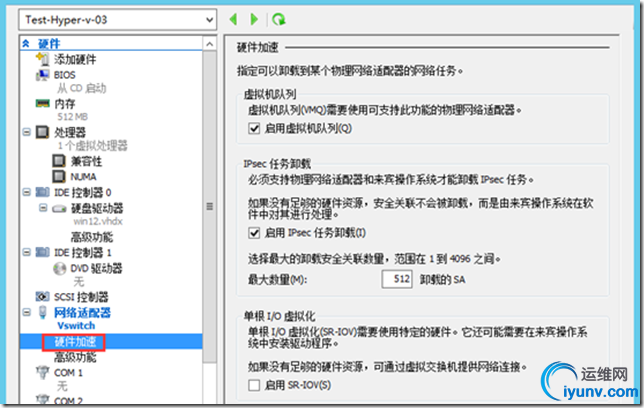Image resolution: width=644 pixels, height=408 pixels.
Task: Click the 最大数量 field showing 512
Action: pos(397,279)
